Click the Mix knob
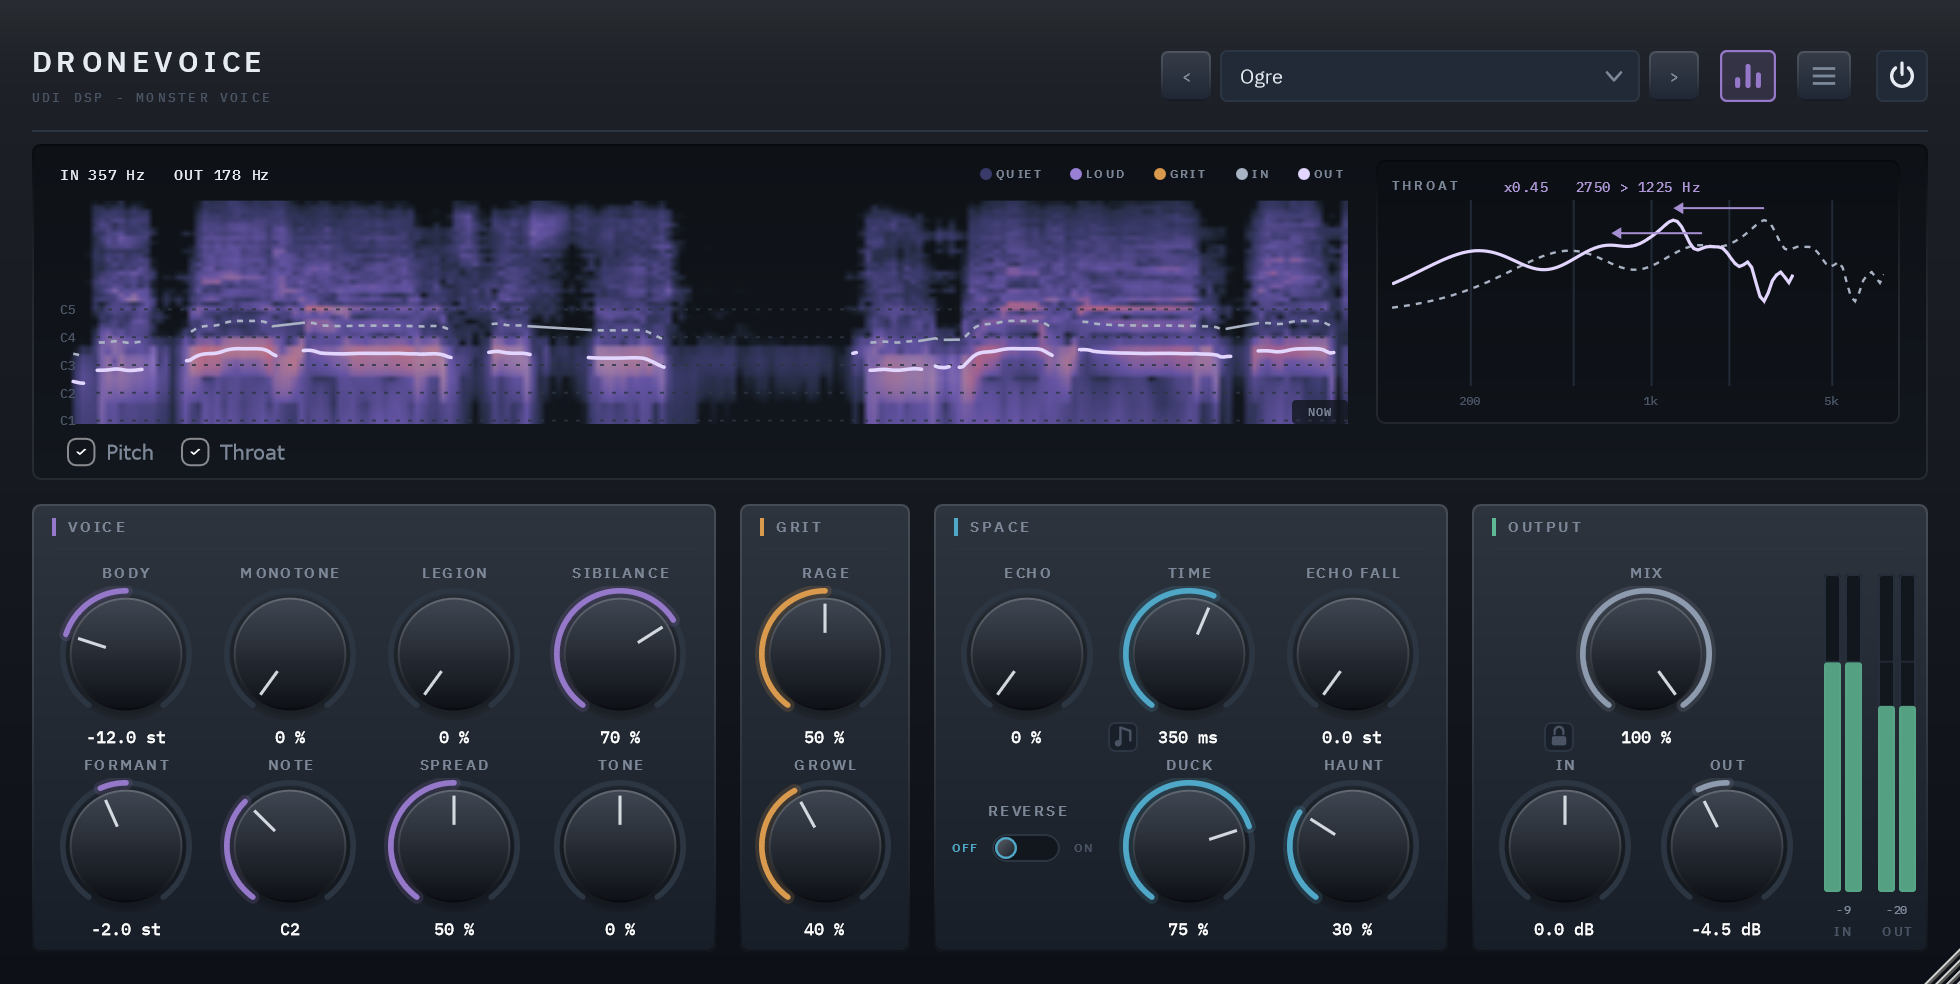The image size is (1960, 984). pyautogui.click(x=1646, y=654)
